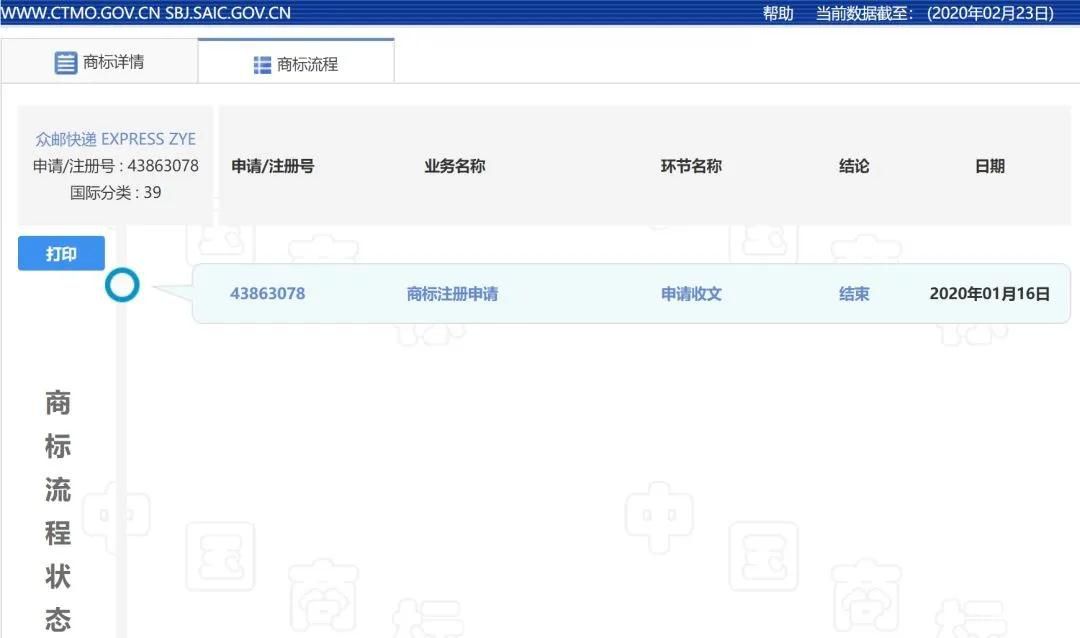Viewport: 1080px width, 638px height.
Task: Open trademark name 众邮快递 EXPRESS ZYE
Action: tap(115, 138)
